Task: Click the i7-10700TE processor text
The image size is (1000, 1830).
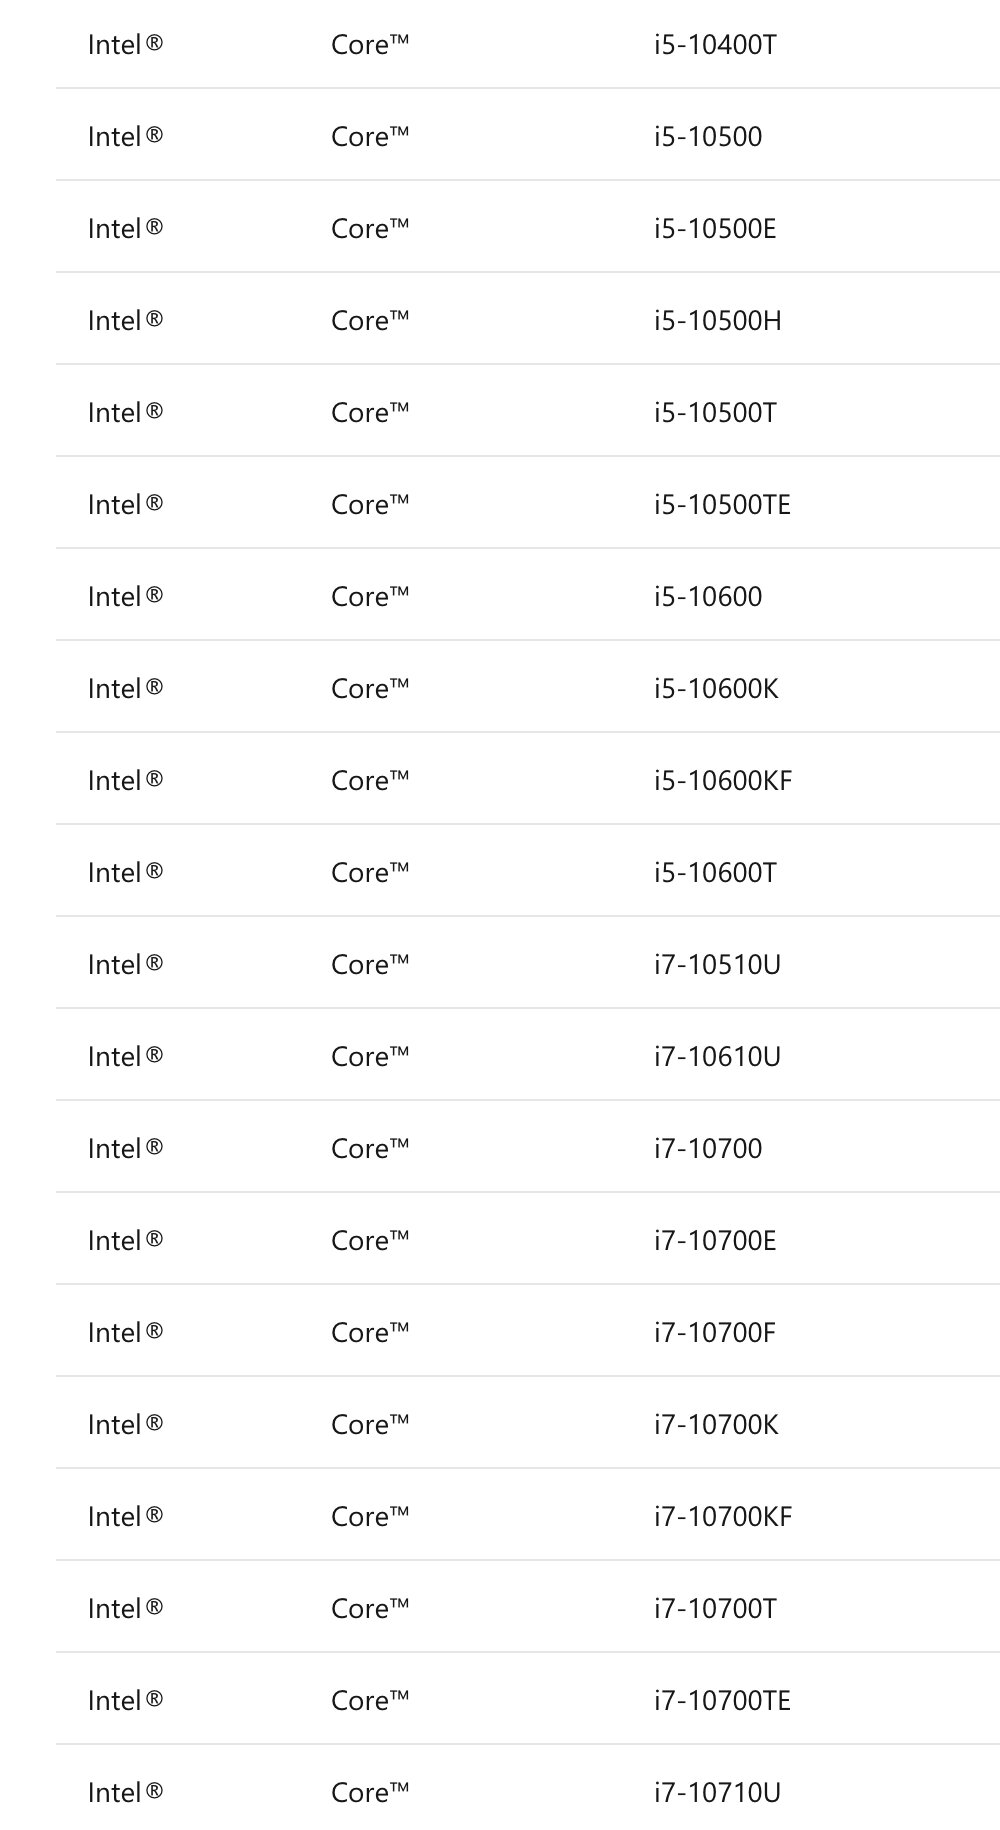Action: tap(722, 1701)
